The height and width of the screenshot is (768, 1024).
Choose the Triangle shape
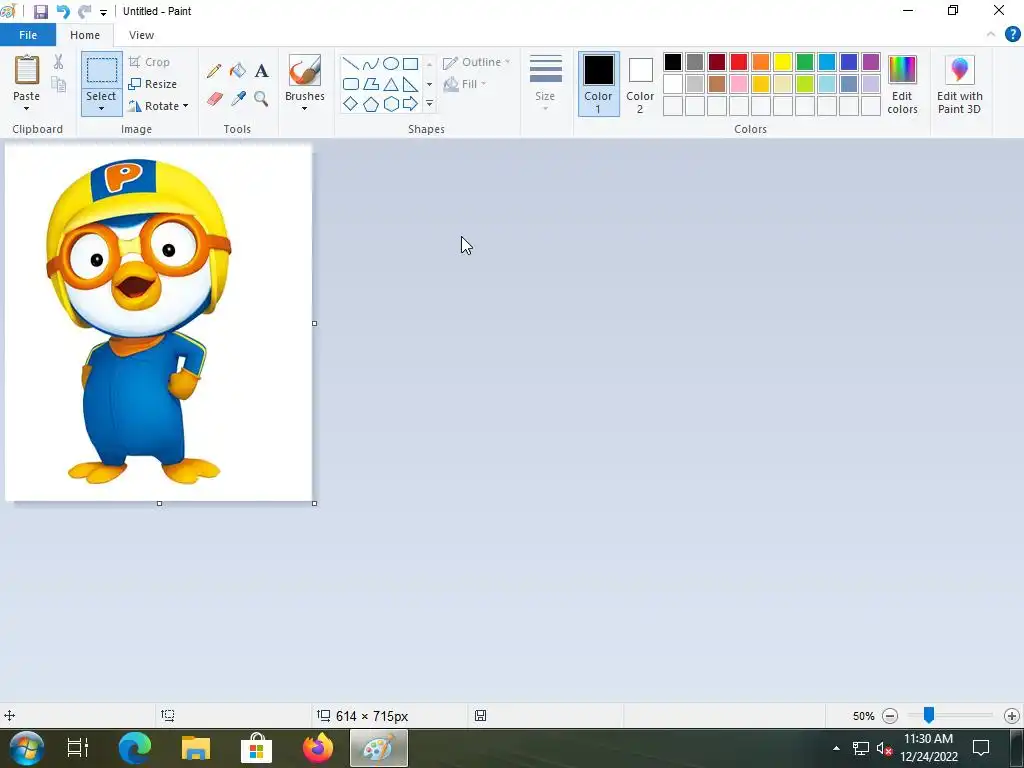pos(391,84)
